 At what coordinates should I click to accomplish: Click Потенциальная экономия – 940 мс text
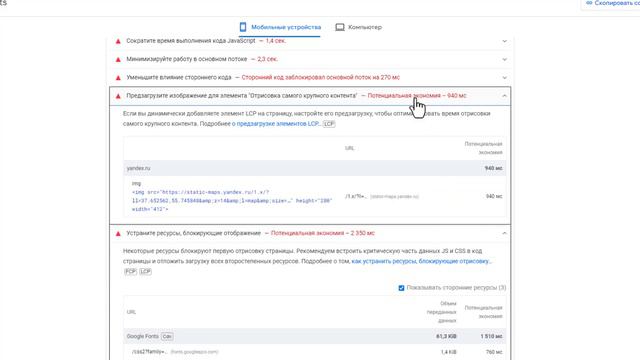click(x=417, y=96)
